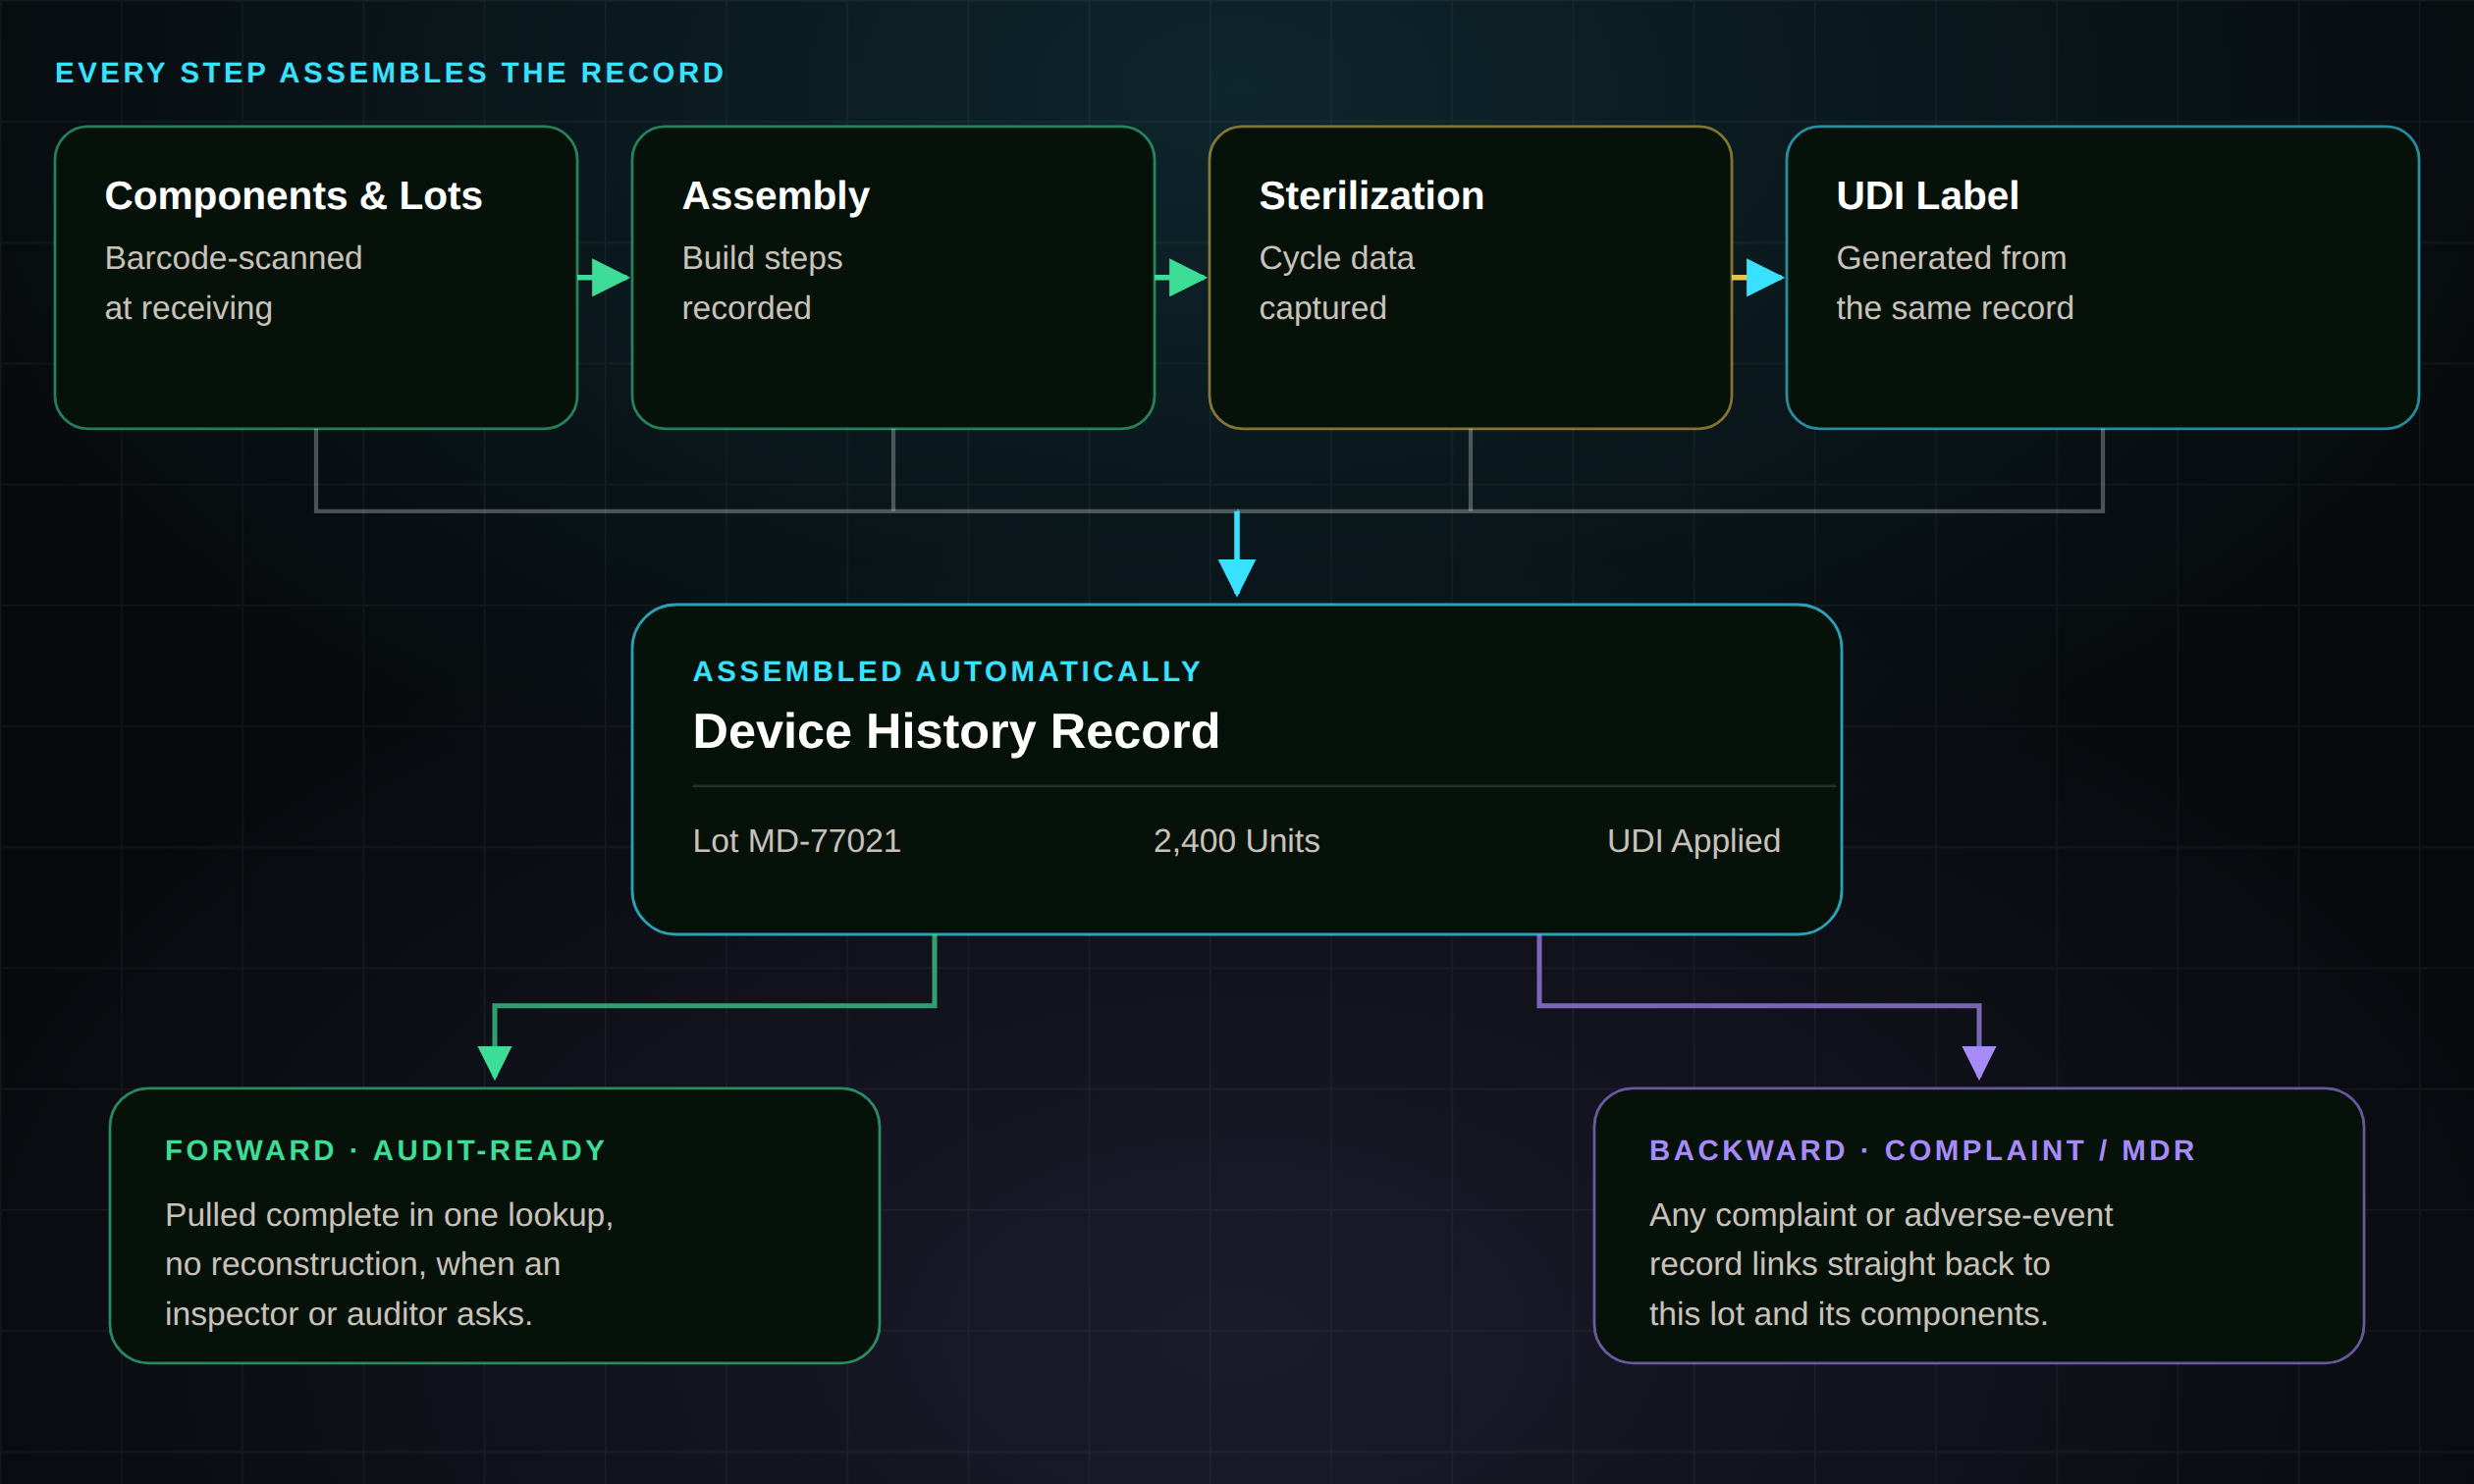Viewport: 2474px width, 1484px height.
Task: Click the 'Every Step Assembles the Record' heading
Action: (390, 73)
